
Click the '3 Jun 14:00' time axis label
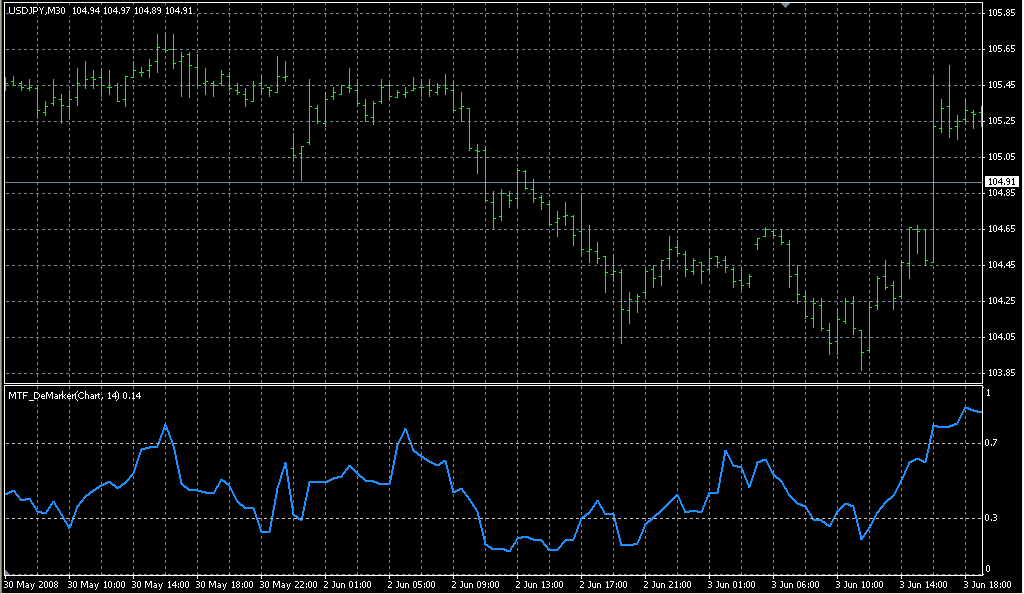923,585
